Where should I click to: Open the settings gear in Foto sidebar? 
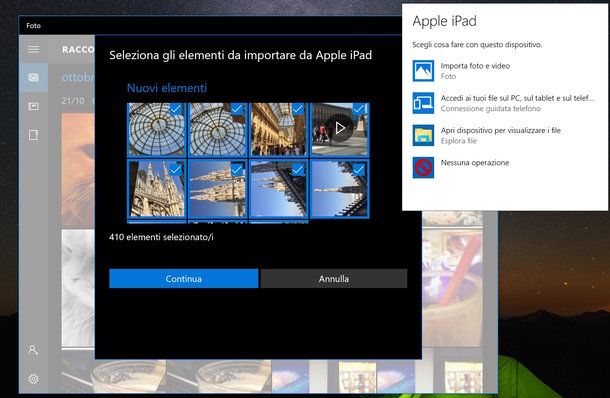tap(33, 379)
